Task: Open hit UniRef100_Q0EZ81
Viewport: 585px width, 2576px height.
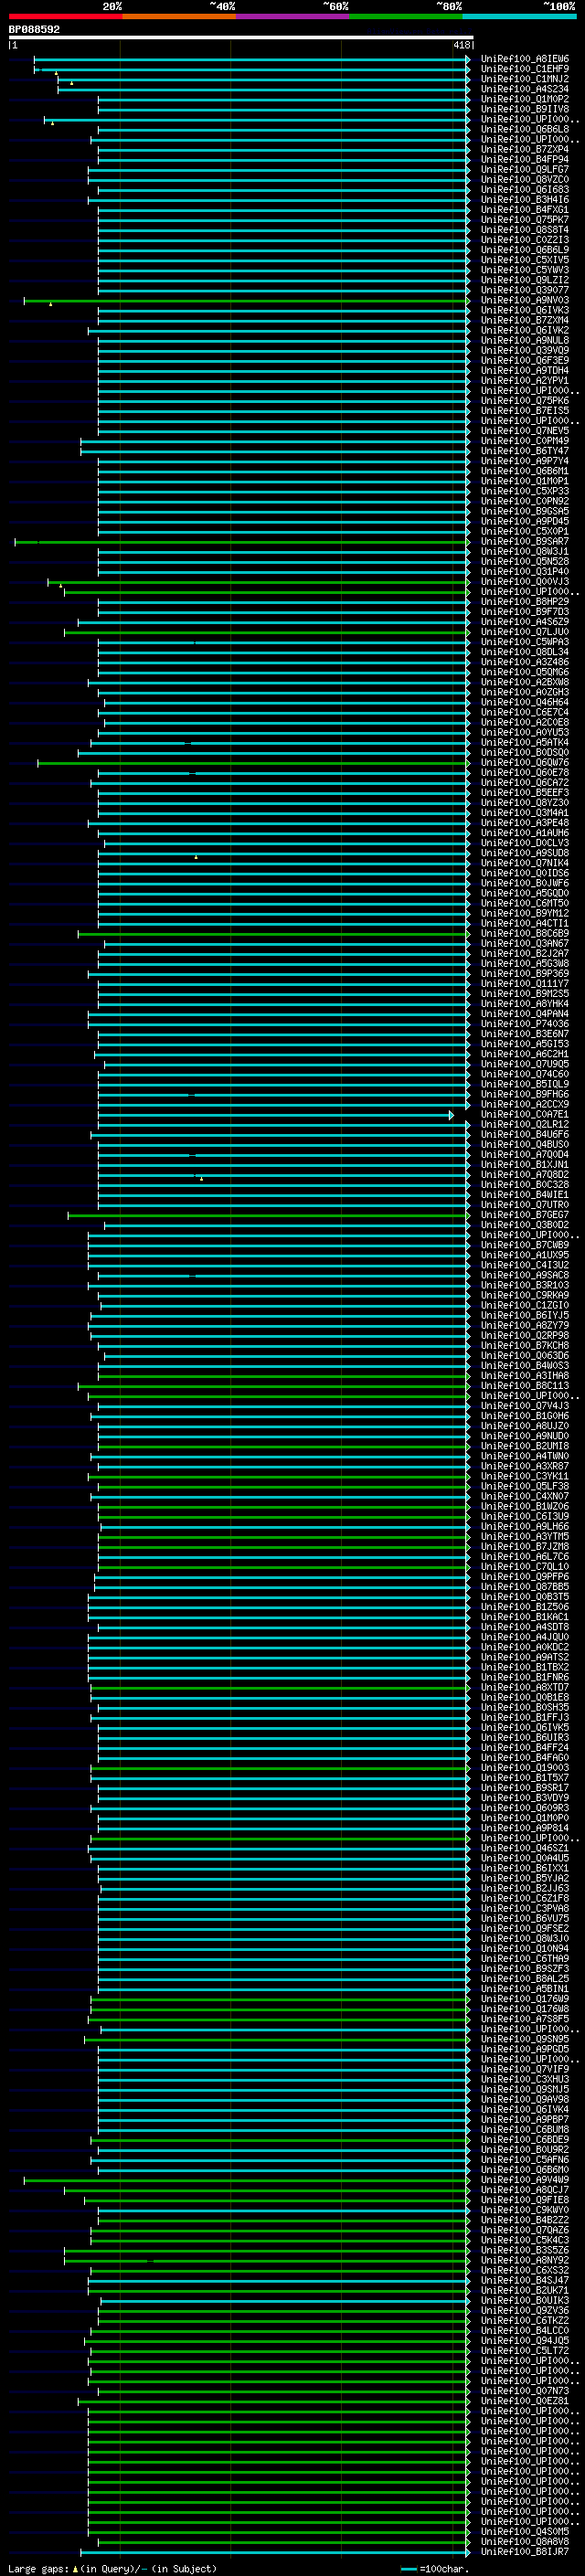Action: pyautogui.click(x=525, y=2401)
